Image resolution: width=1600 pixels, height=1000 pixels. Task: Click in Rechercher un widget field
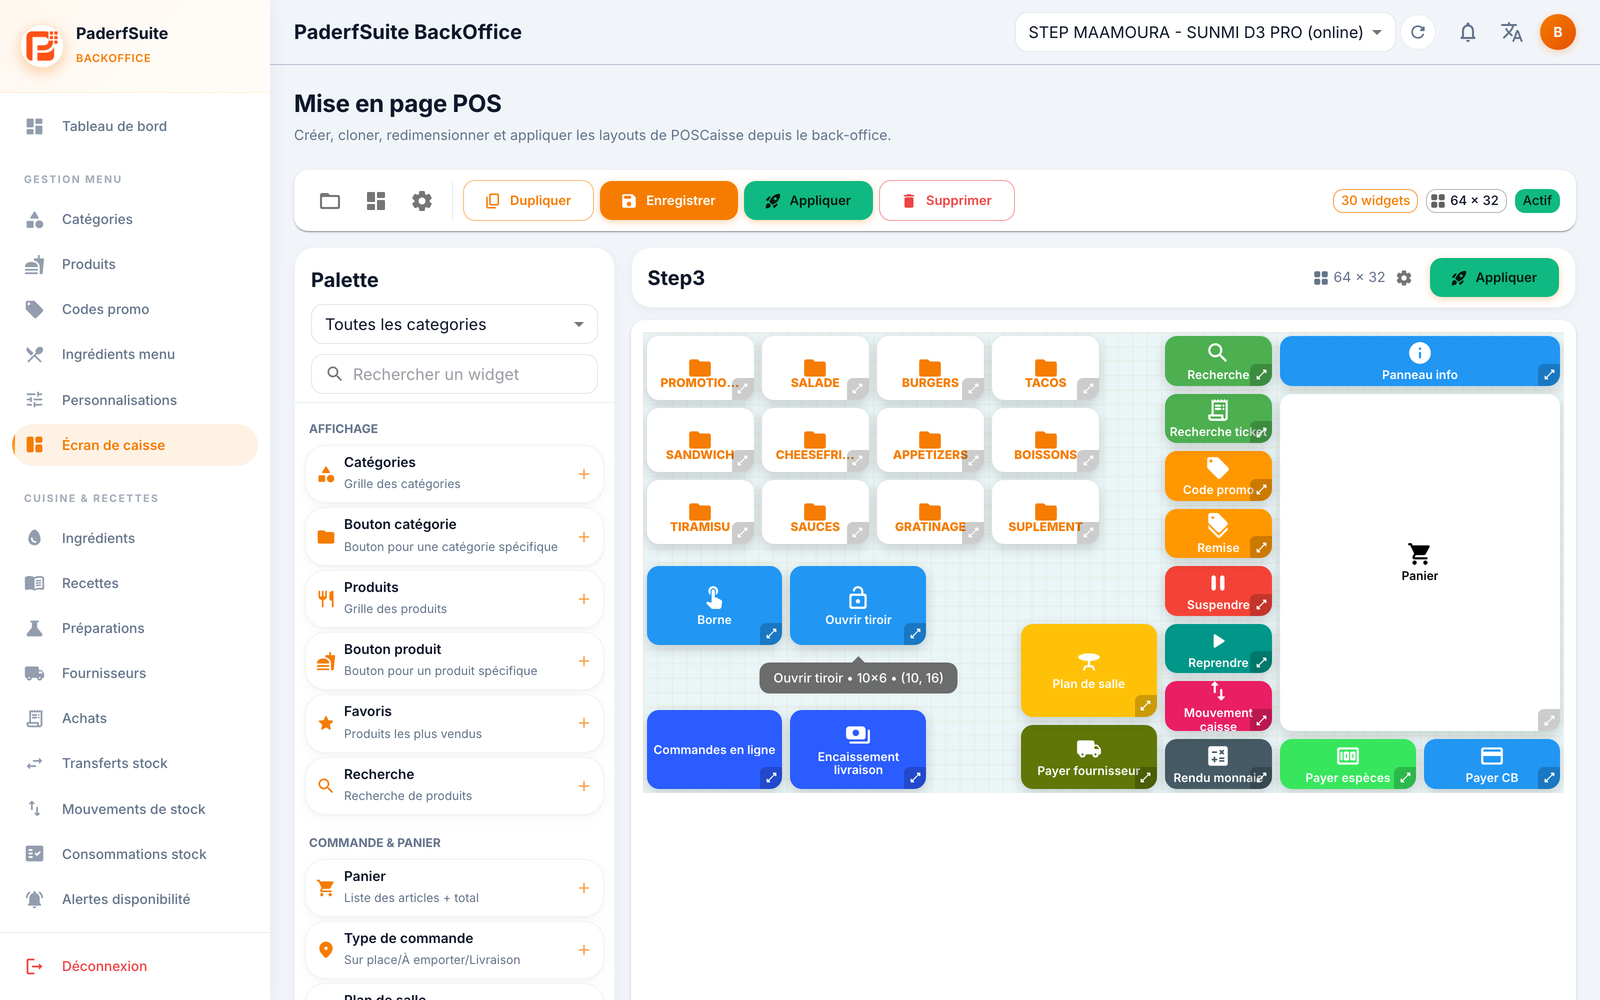coord(454,374)
